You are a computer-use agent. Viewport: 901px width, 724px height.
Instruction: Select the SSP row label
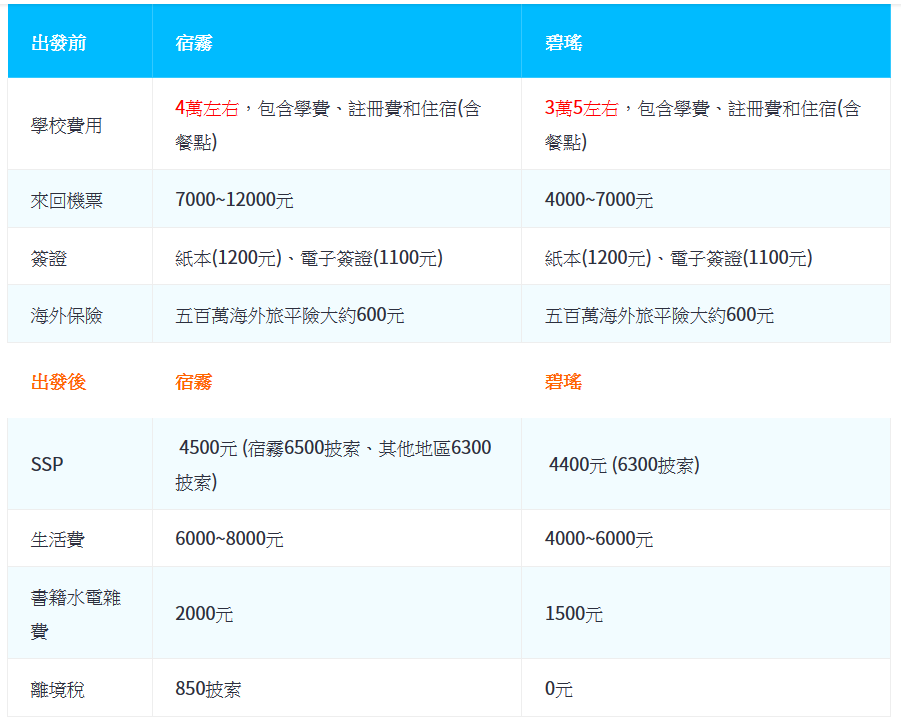pos(47,466)
